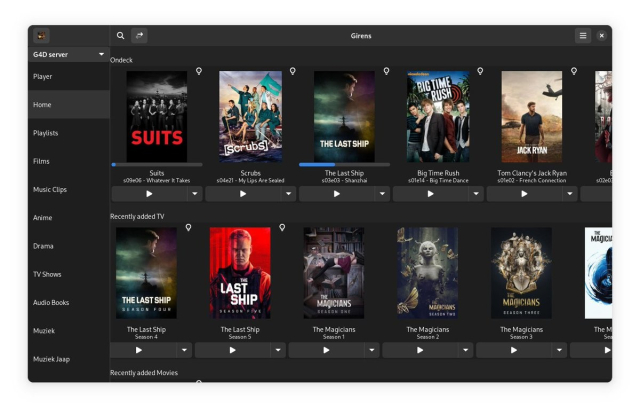Image resolution: width=640 pixels, height=413 pixels.
Task: Open play options dropdown for Suits
Action: 195,194
